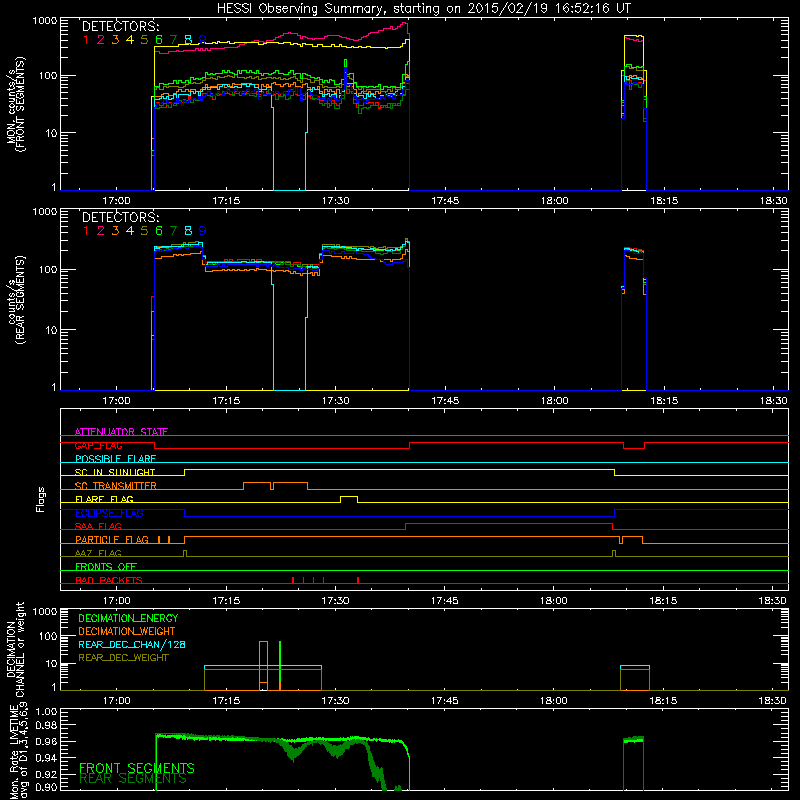Pick detector 7 in rear segments legend

pyautogui.click(x=173, y=231)
